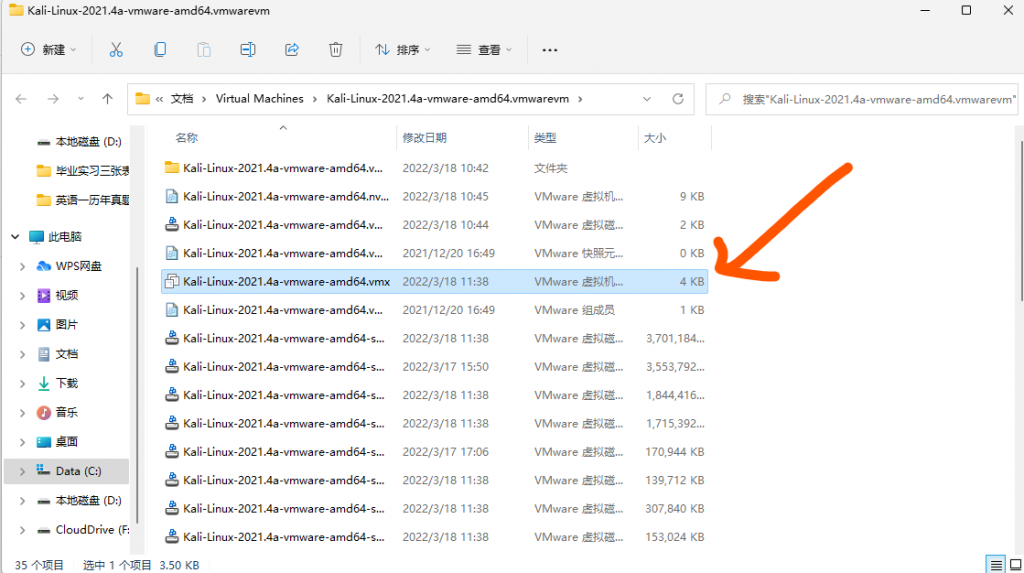Image resolution: width=1024 pixels, height=573 pixels.
Task: Select the folder dated 2022/3/18 10:42
Action: coord(434,168)
